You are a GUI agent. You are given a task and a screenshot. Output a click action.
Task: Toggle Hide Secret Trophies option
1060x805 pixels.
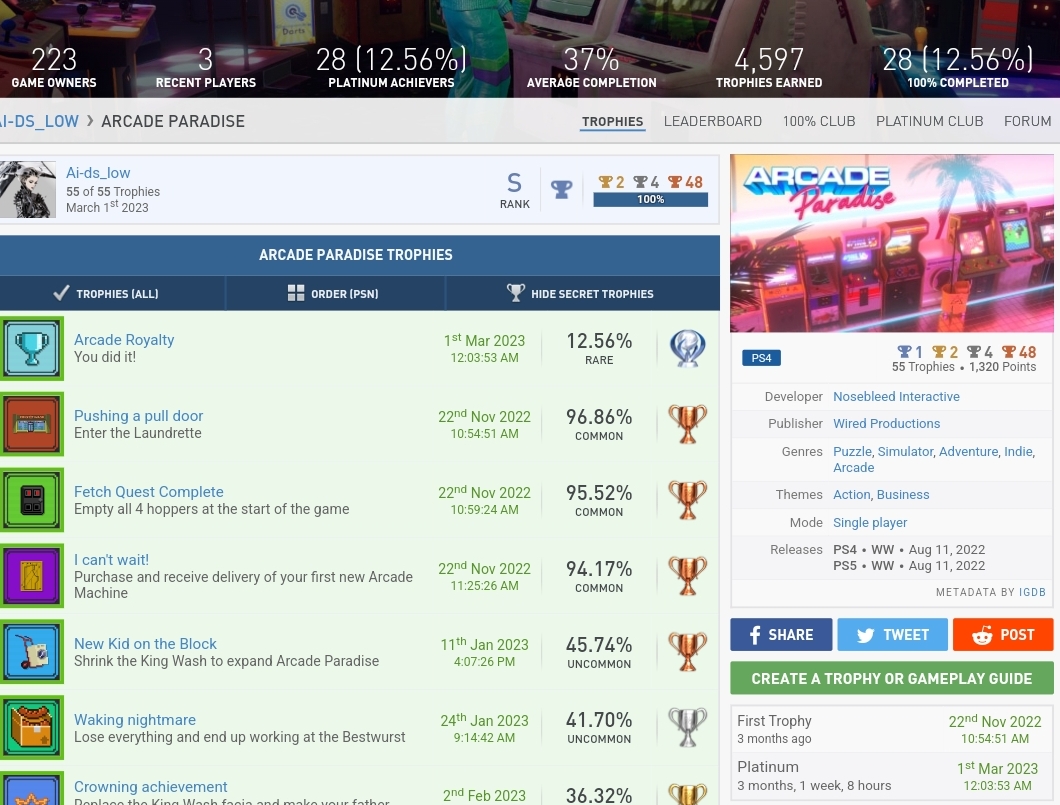click(x=580, y=293)
